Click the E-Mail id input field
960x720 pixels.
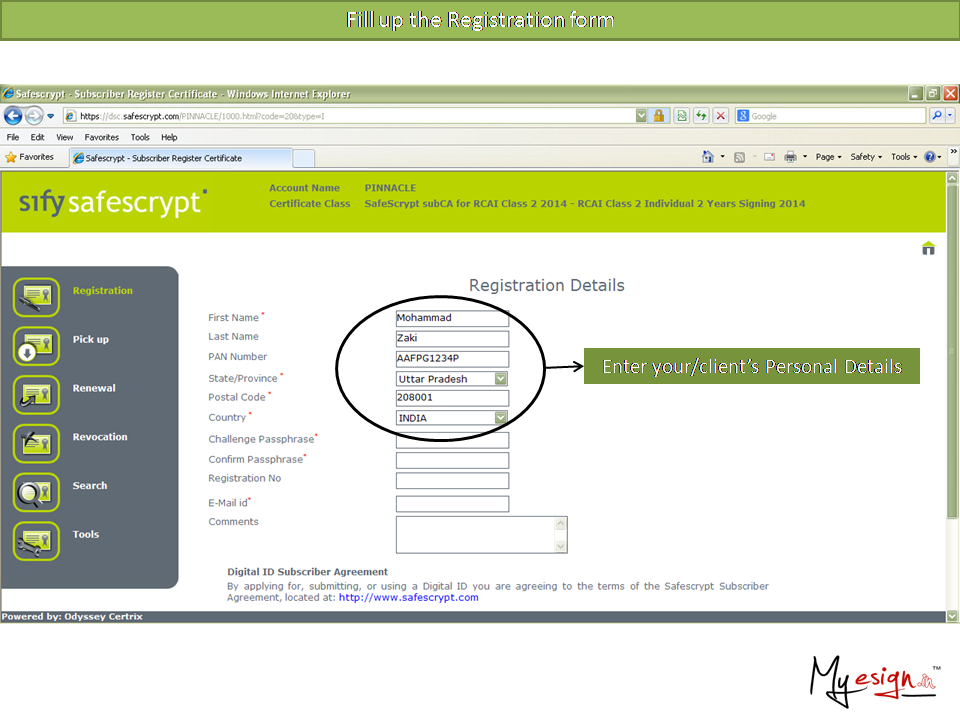point(452,504)
